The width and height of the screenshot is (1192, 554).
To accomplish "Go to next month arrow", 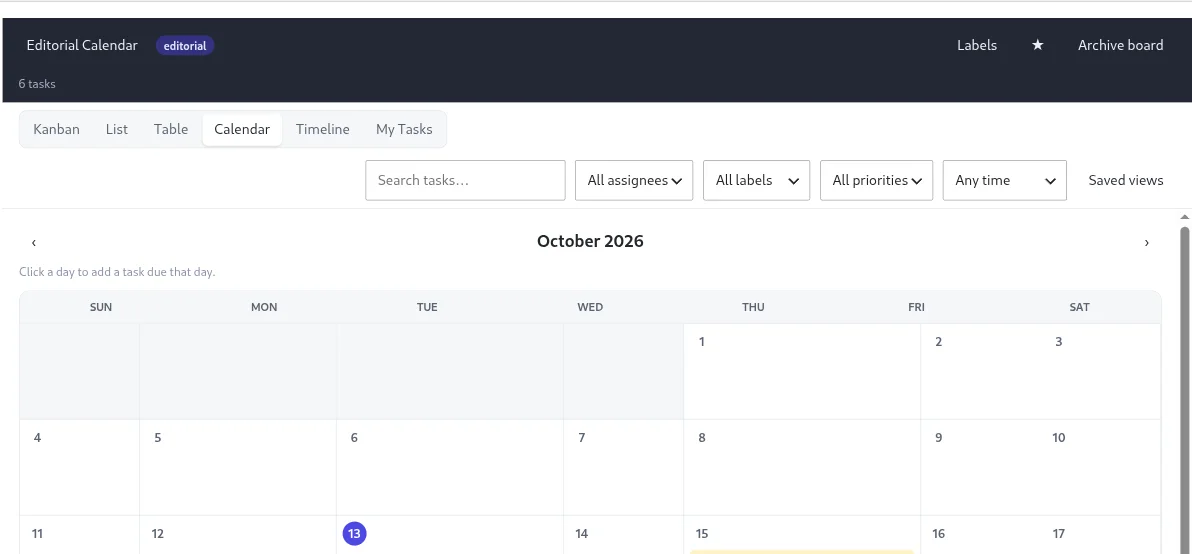I will [x=1146, y=242].
